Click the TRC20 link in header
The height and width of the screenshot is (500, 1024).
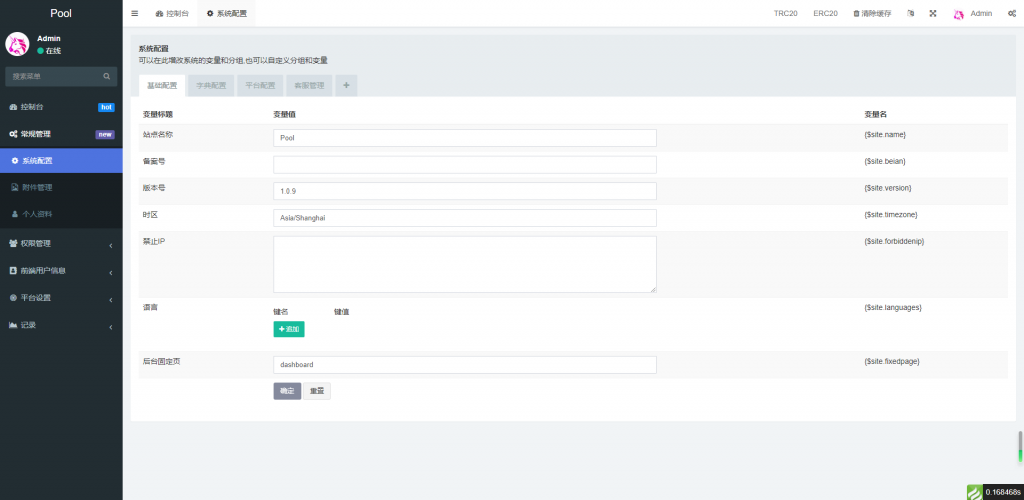(x=786, y=13)
